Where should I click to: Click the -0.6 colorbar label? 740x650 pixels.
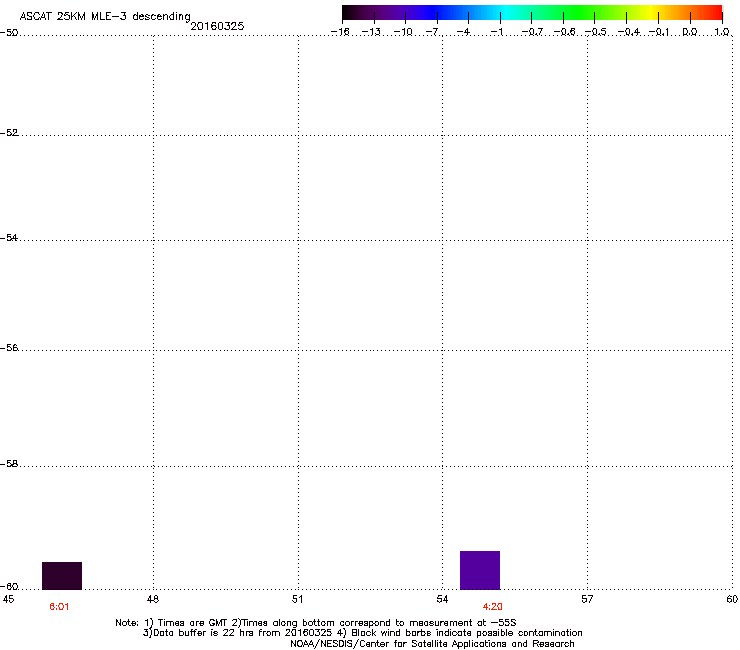[x=564, y=32]
